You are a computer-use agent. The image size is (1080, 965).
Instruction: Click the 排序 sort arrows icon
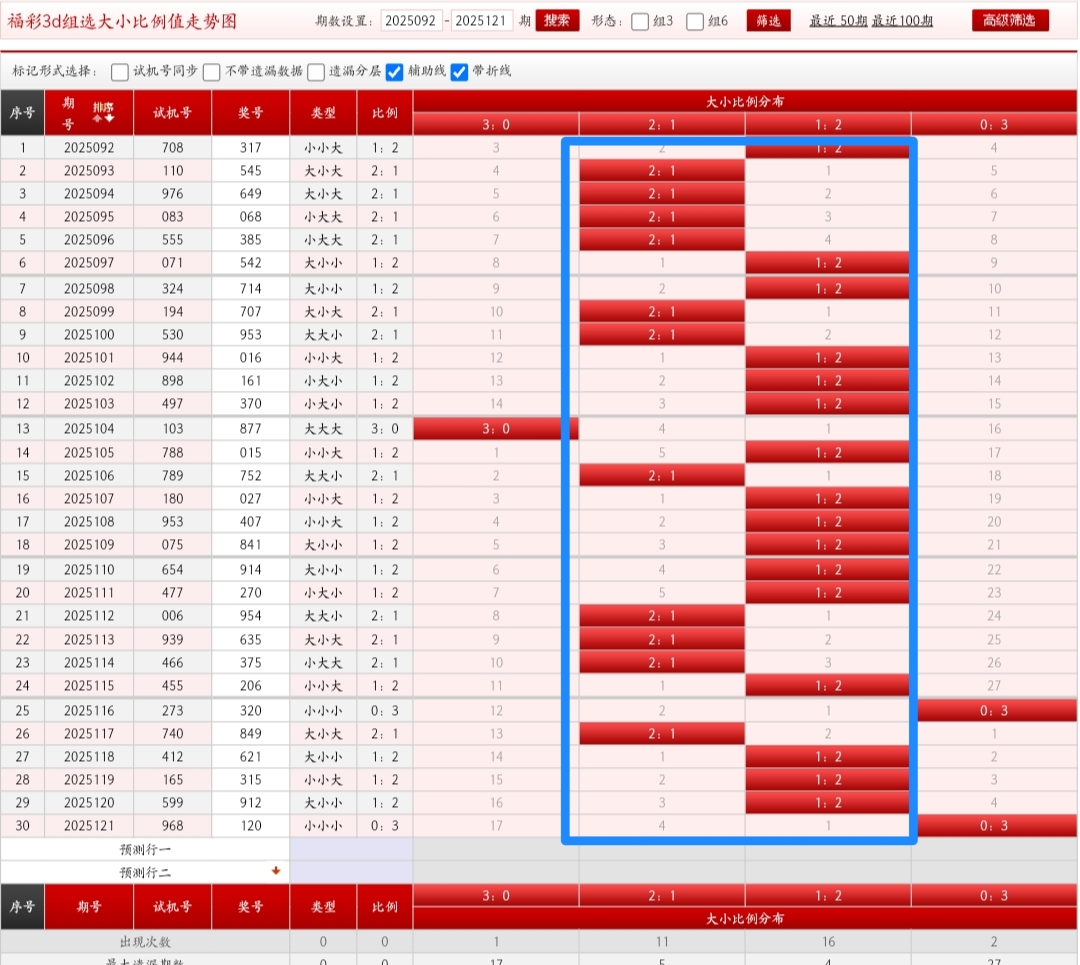pyautogui.click(x=103, y=112)
